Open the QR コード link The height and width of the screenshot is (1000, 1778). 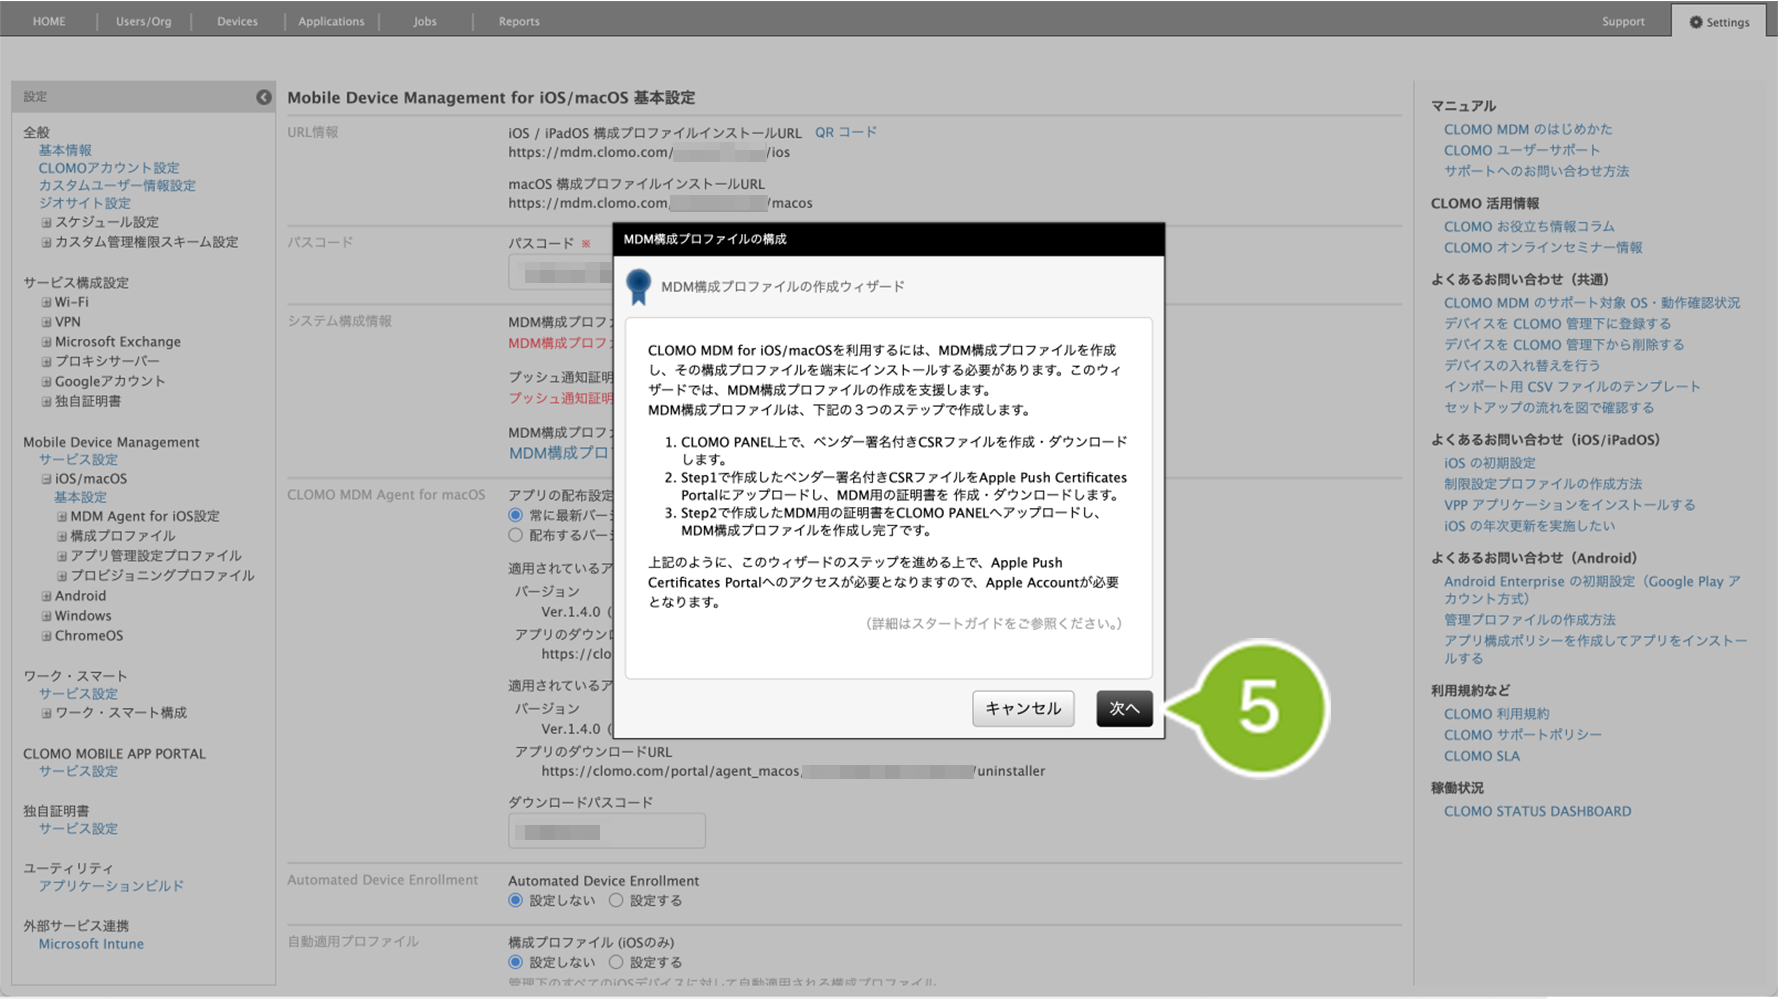pos(846,132)
